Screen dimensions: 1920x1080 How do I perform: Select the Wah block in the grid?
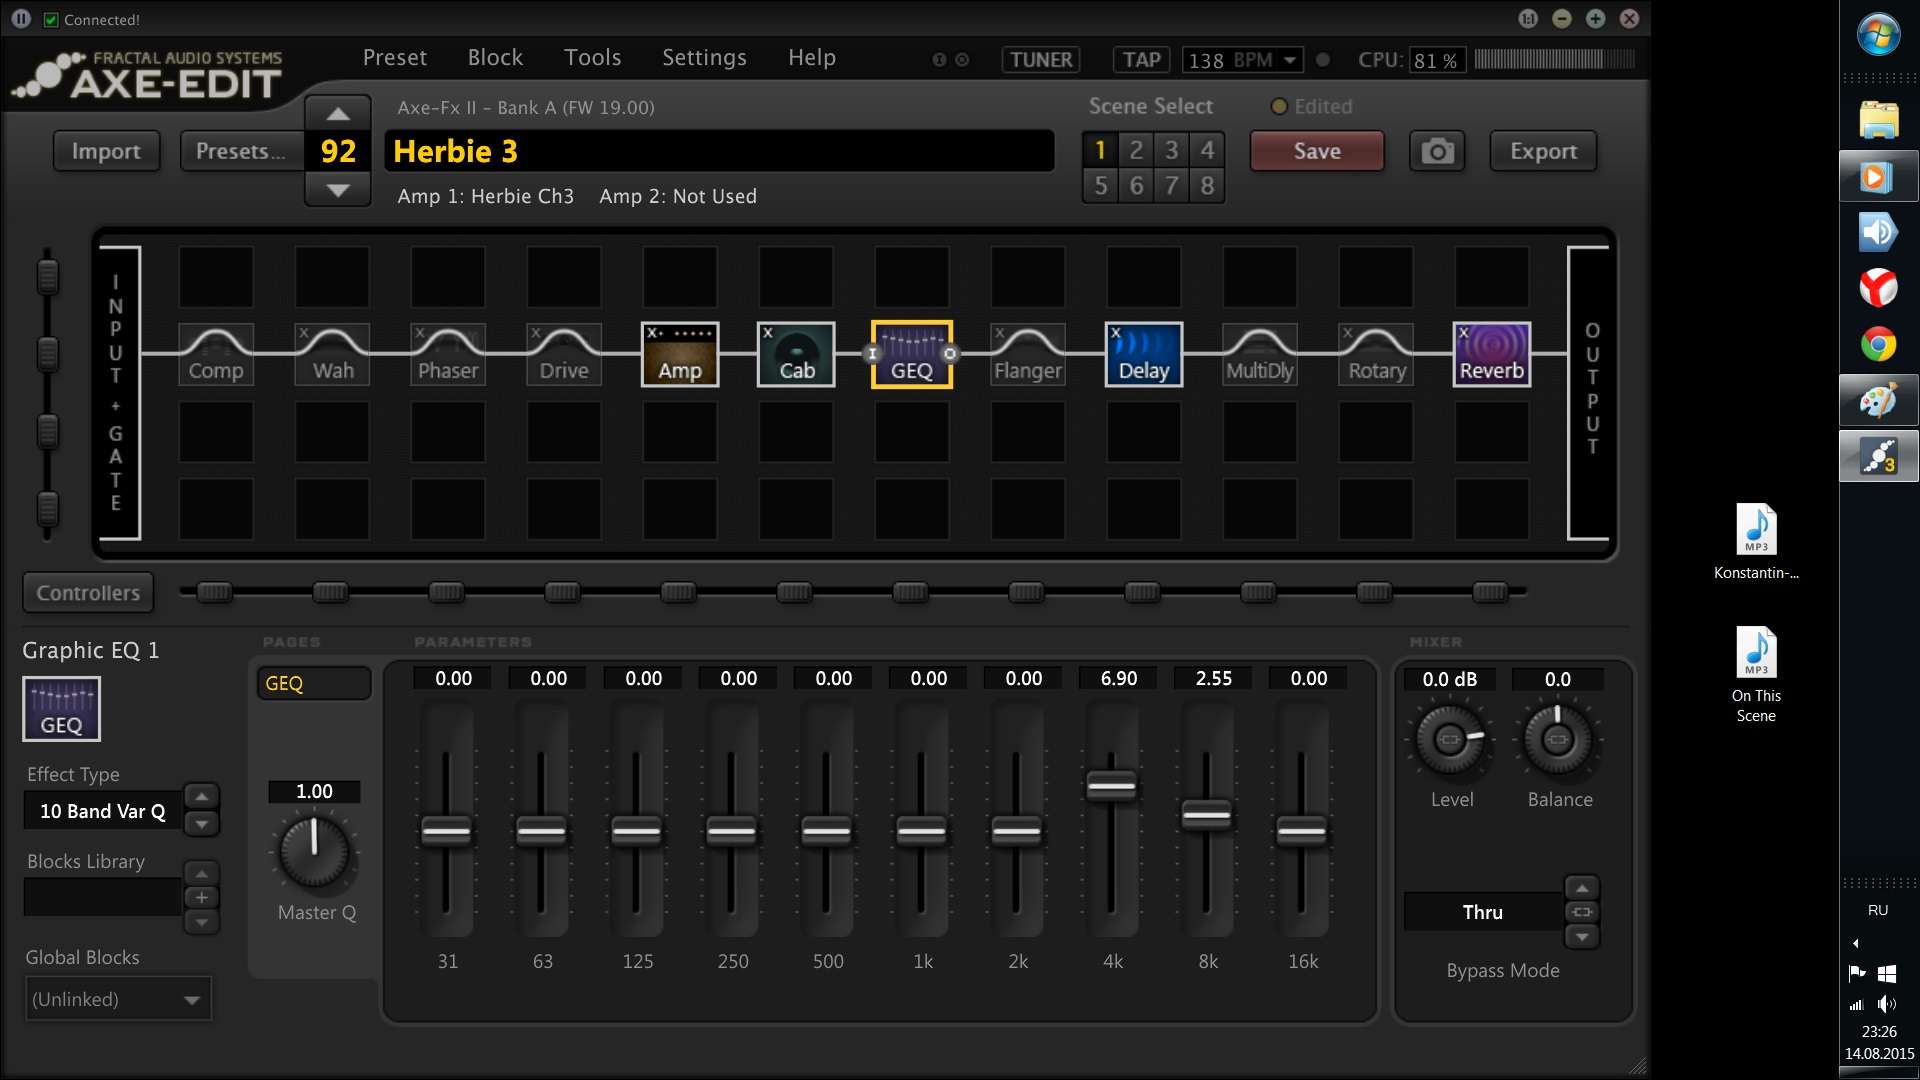(x=332, y=354)
